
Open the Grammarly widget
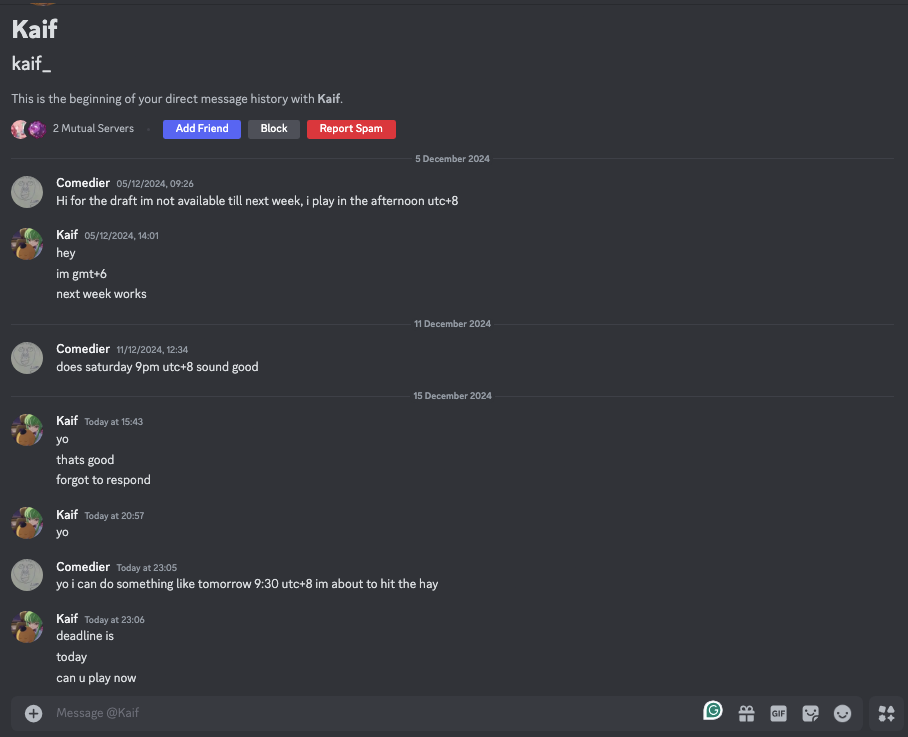(x=713, y=711)
